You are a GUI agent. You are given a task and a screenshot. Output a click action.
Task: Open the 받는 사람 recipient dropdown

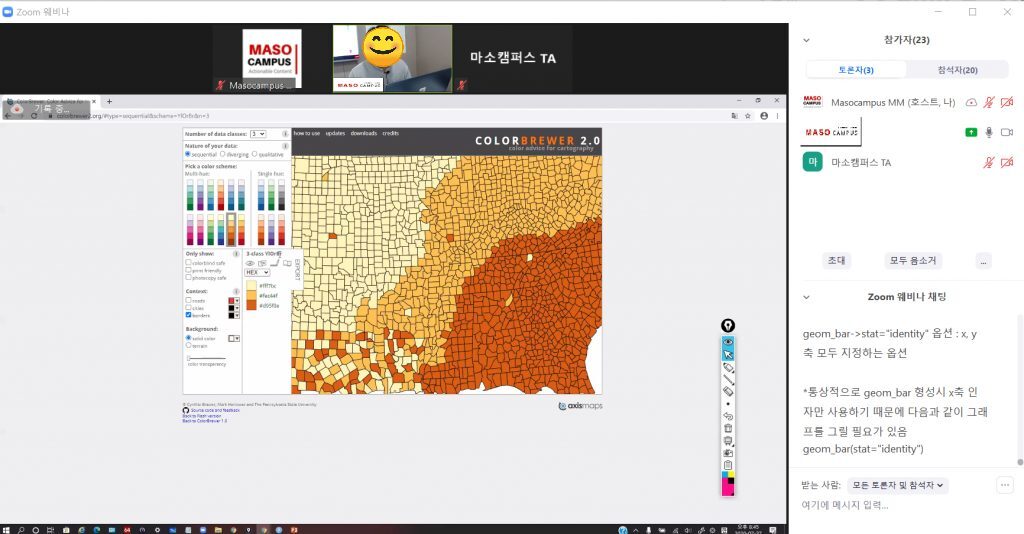coord(896,485)
